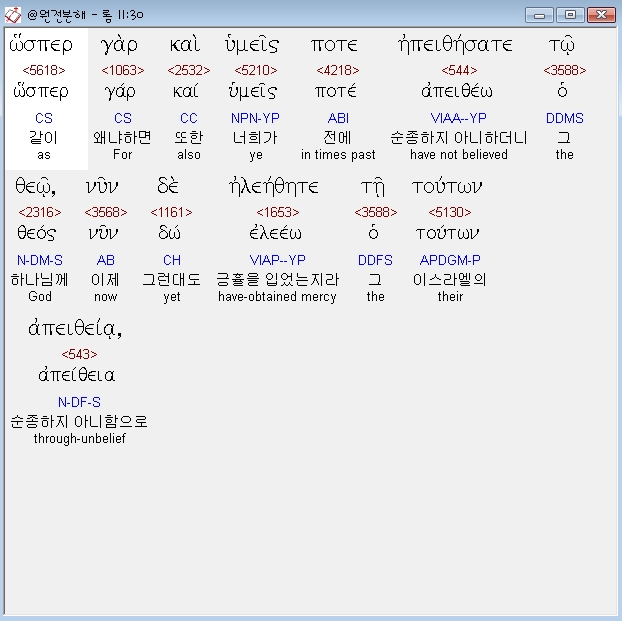Select the Greek word ἠλεήθητε

pos(274,187)
